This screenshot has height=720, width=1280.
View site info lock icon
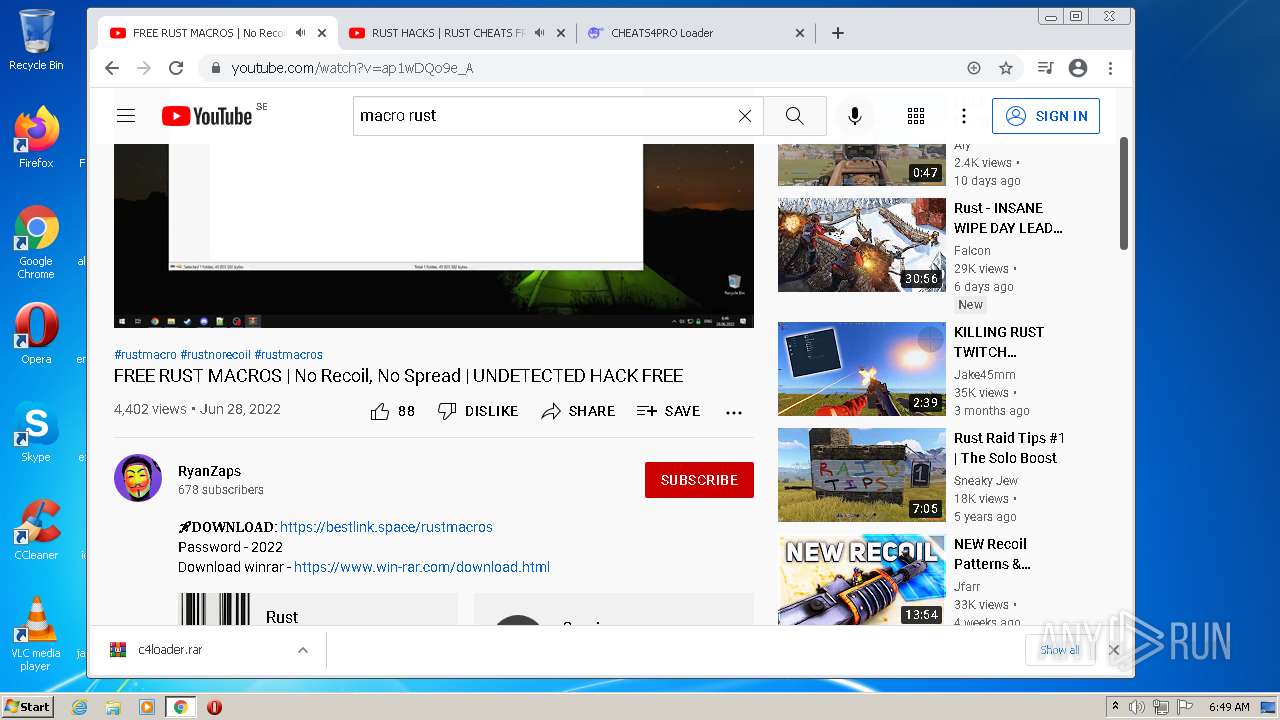215,68
